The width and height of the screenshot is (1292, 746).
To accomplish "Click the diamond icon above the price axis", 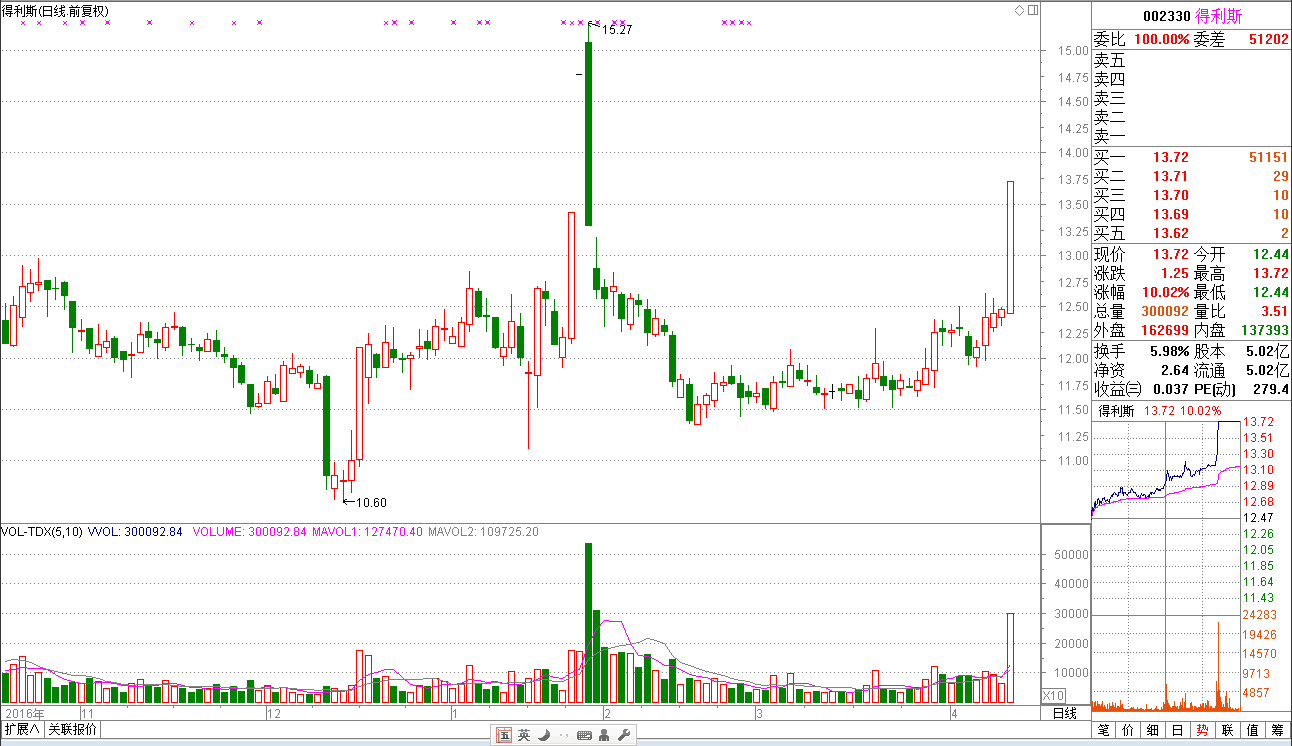I will [x=1019, y=10].
